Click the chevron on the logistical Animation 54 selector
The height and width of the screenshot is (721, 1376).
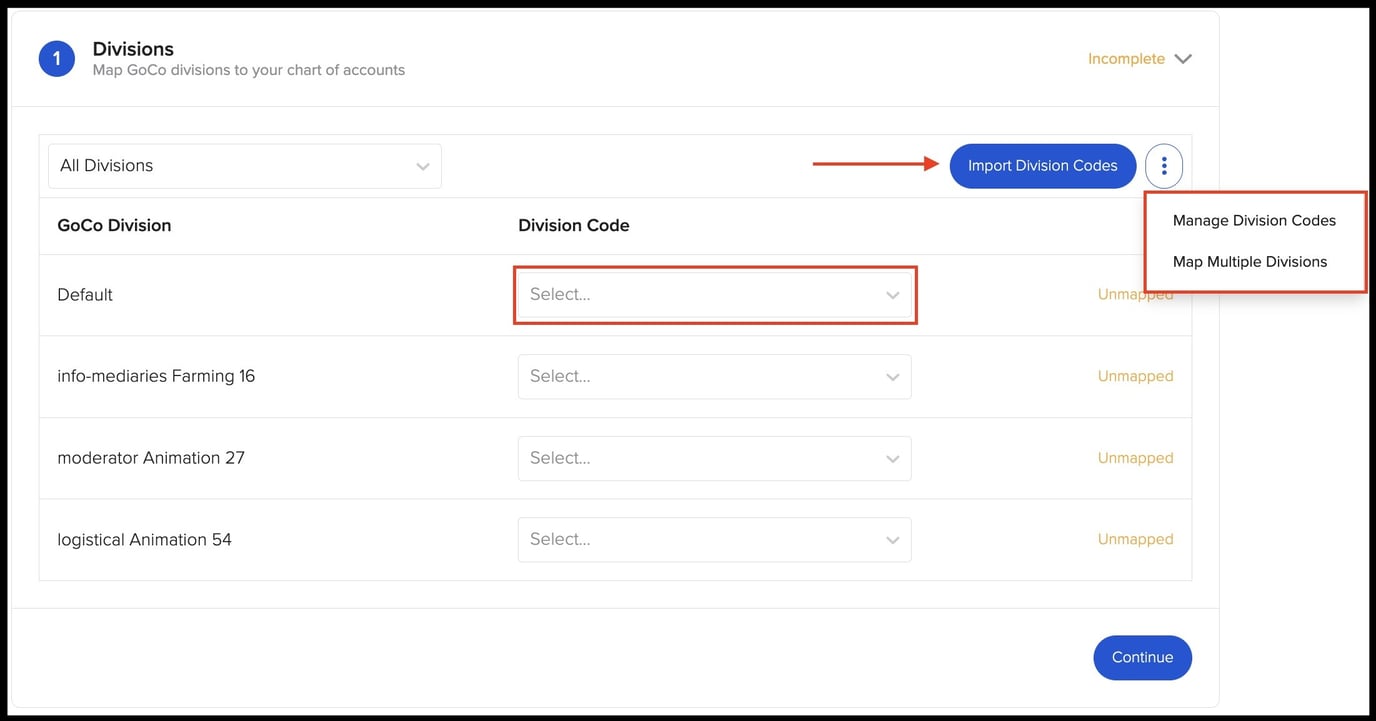pyautogui.click(x=892, y=539)
